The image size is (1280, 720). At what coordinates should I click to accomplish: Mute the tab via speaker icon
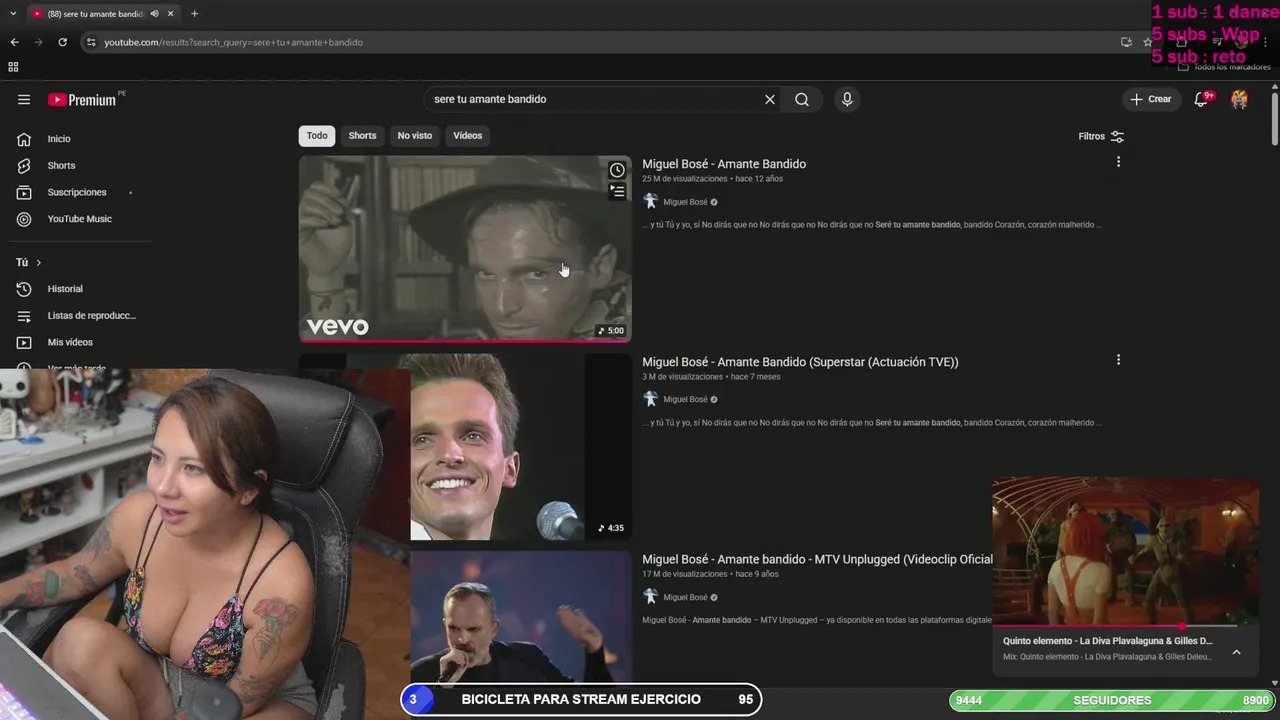tap(154, 14)
